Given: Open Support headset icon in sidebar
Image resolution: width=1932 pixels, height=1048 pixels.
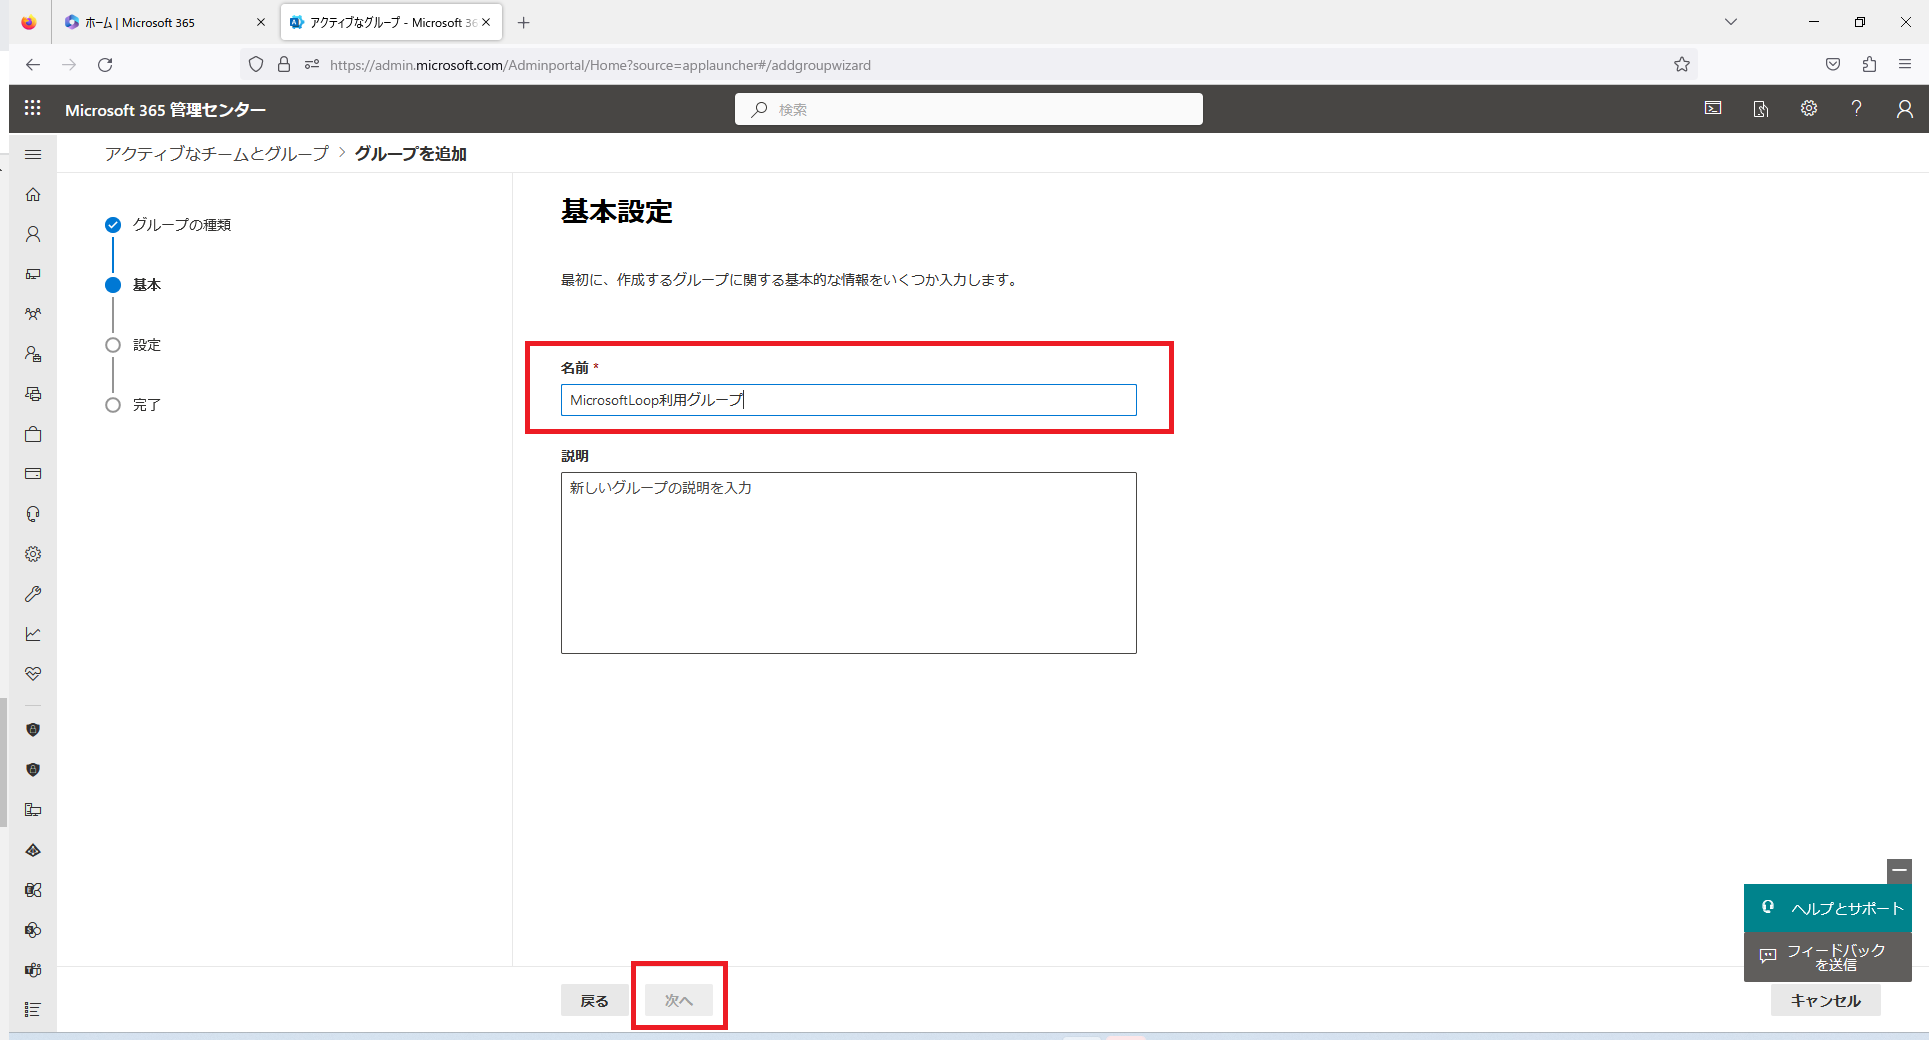Looking at the screenshot, I should pos(33,514).
